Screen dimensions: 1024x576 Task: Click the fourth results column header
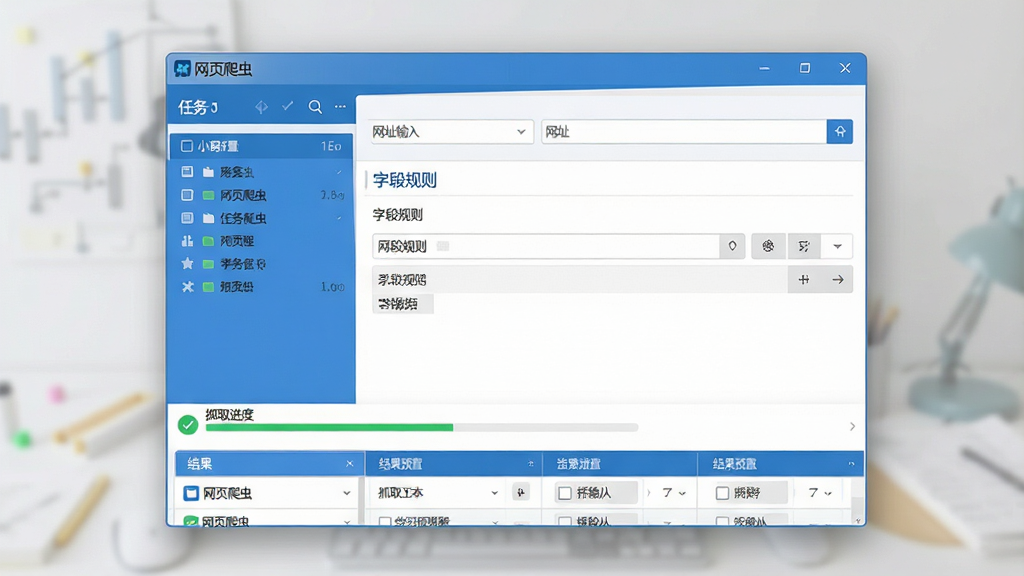point(780,464)
